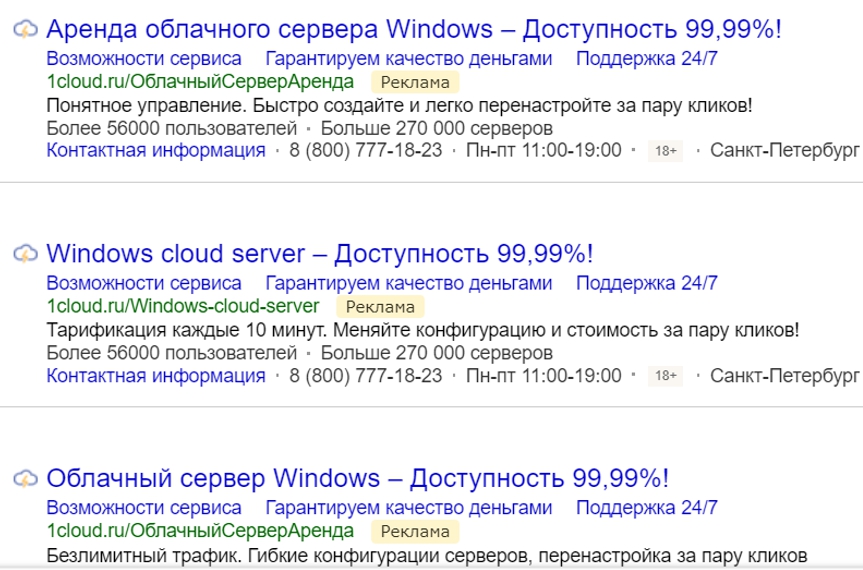Screen dimensions: 863x570
Task: Click the cloud favicon beside 'Аренда облачного сервера Windows'
Action: click(26, 29)
